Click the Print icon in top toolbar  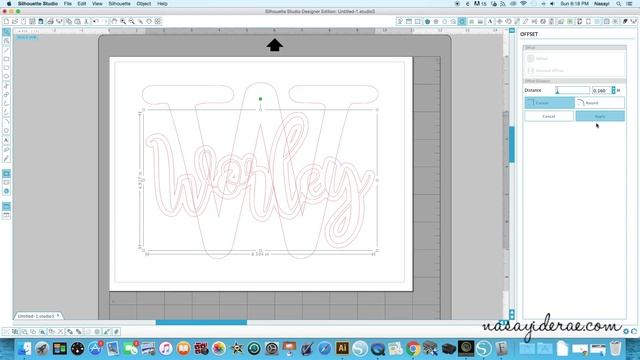tap(50, 21)
